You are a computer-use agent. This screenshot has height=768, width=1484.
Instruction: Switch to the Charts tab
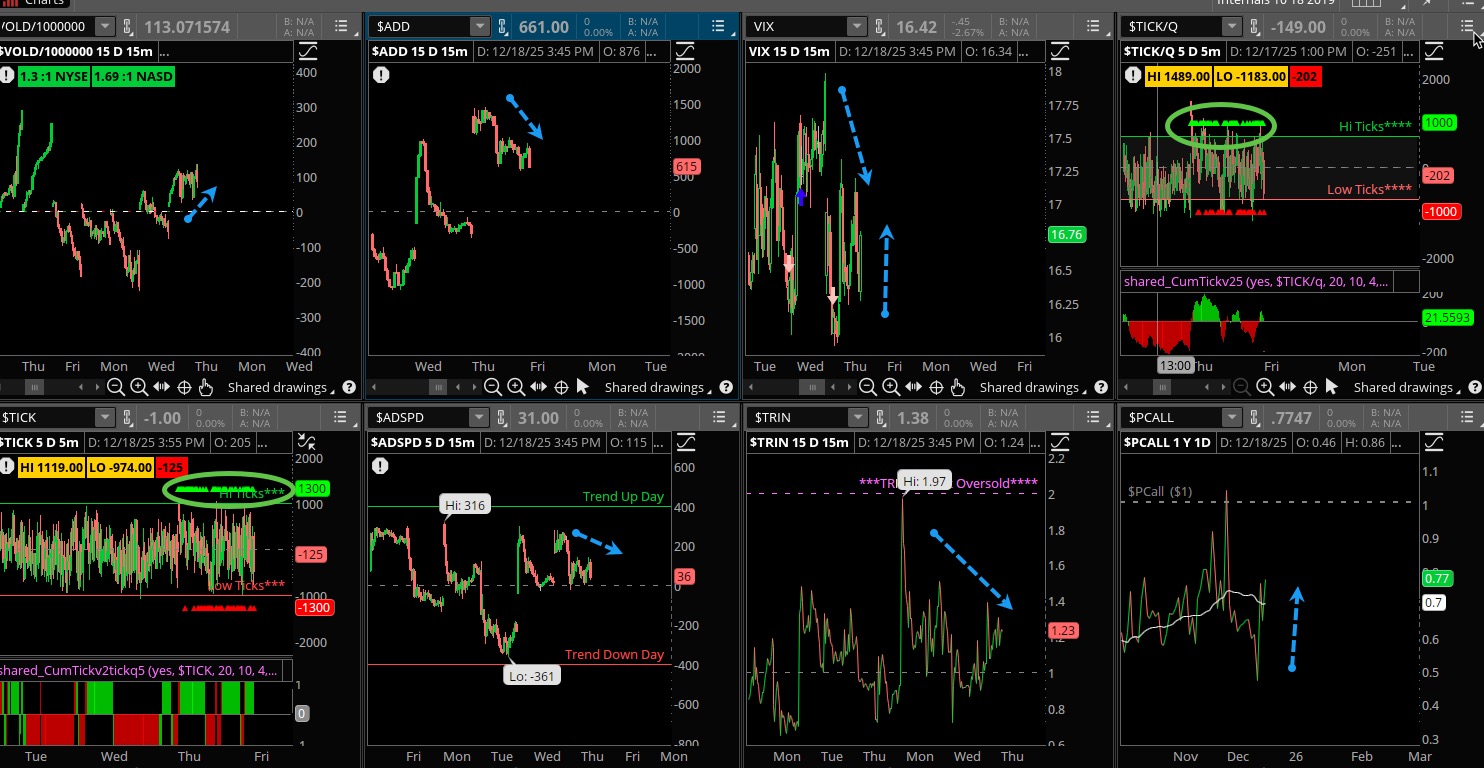[38, 3]
